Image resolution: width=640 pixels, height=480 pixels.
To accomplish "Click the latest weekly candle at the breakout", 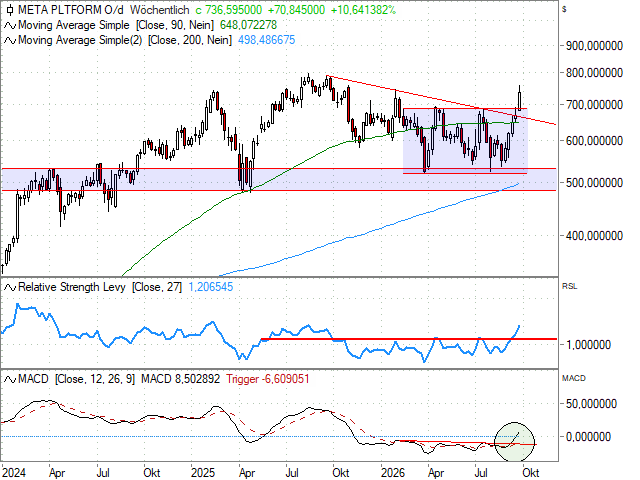I will 520,100.
